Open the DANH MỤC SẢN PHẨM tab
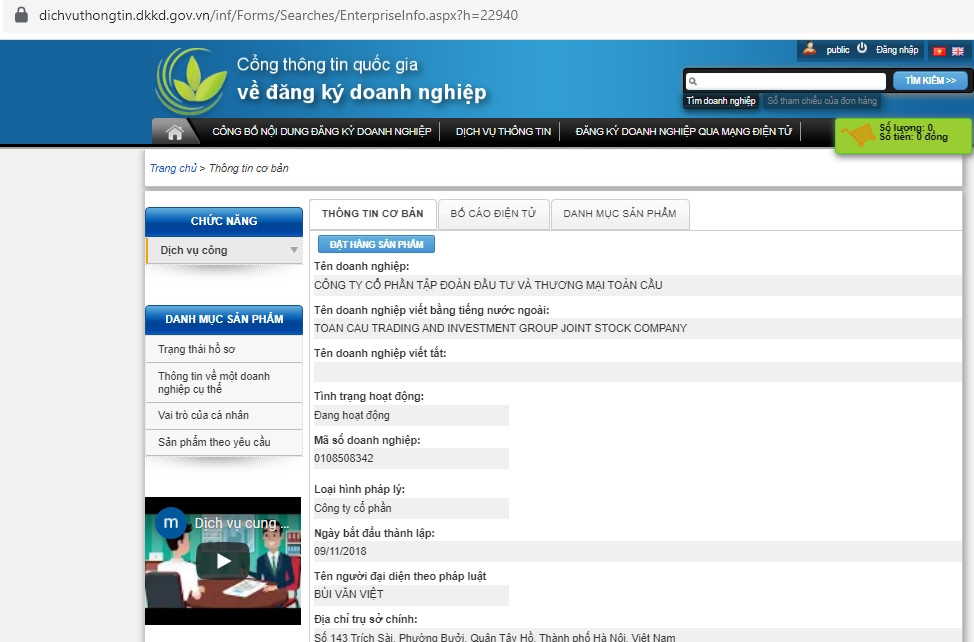This screenshot has width=974, height=642. 620,213
